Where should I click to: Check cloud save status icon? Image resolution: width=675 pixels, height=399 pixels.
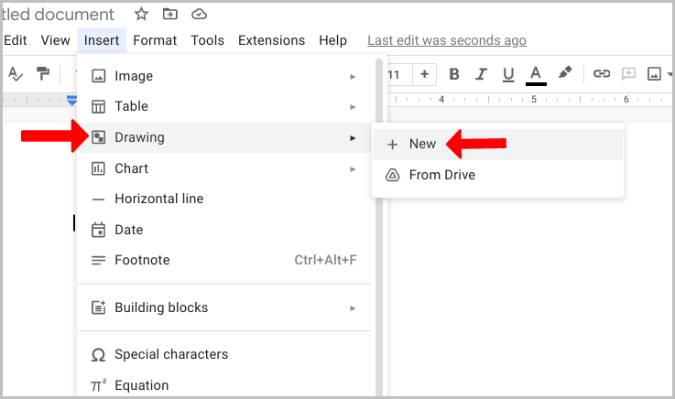click(x=199, y=14)
